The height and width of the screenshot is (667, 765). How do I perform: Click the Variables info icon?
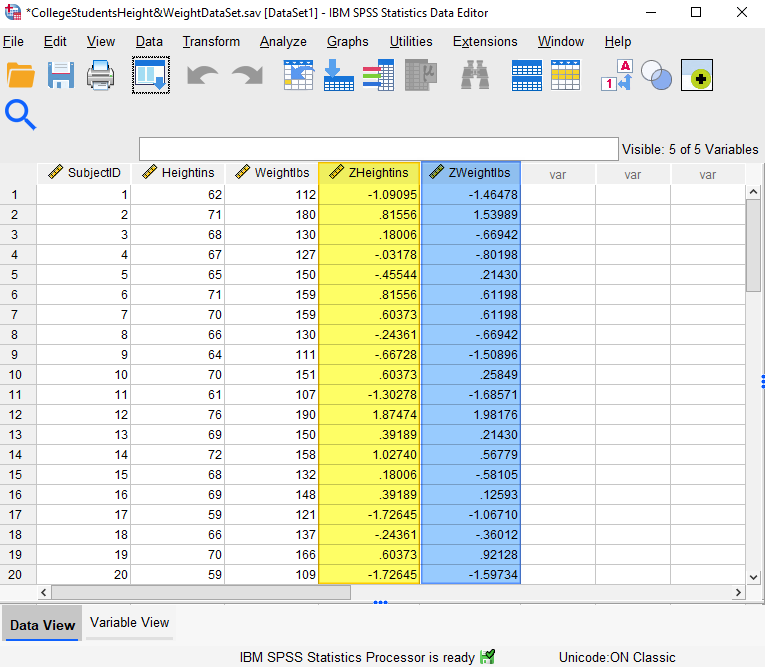click(378, 75)
